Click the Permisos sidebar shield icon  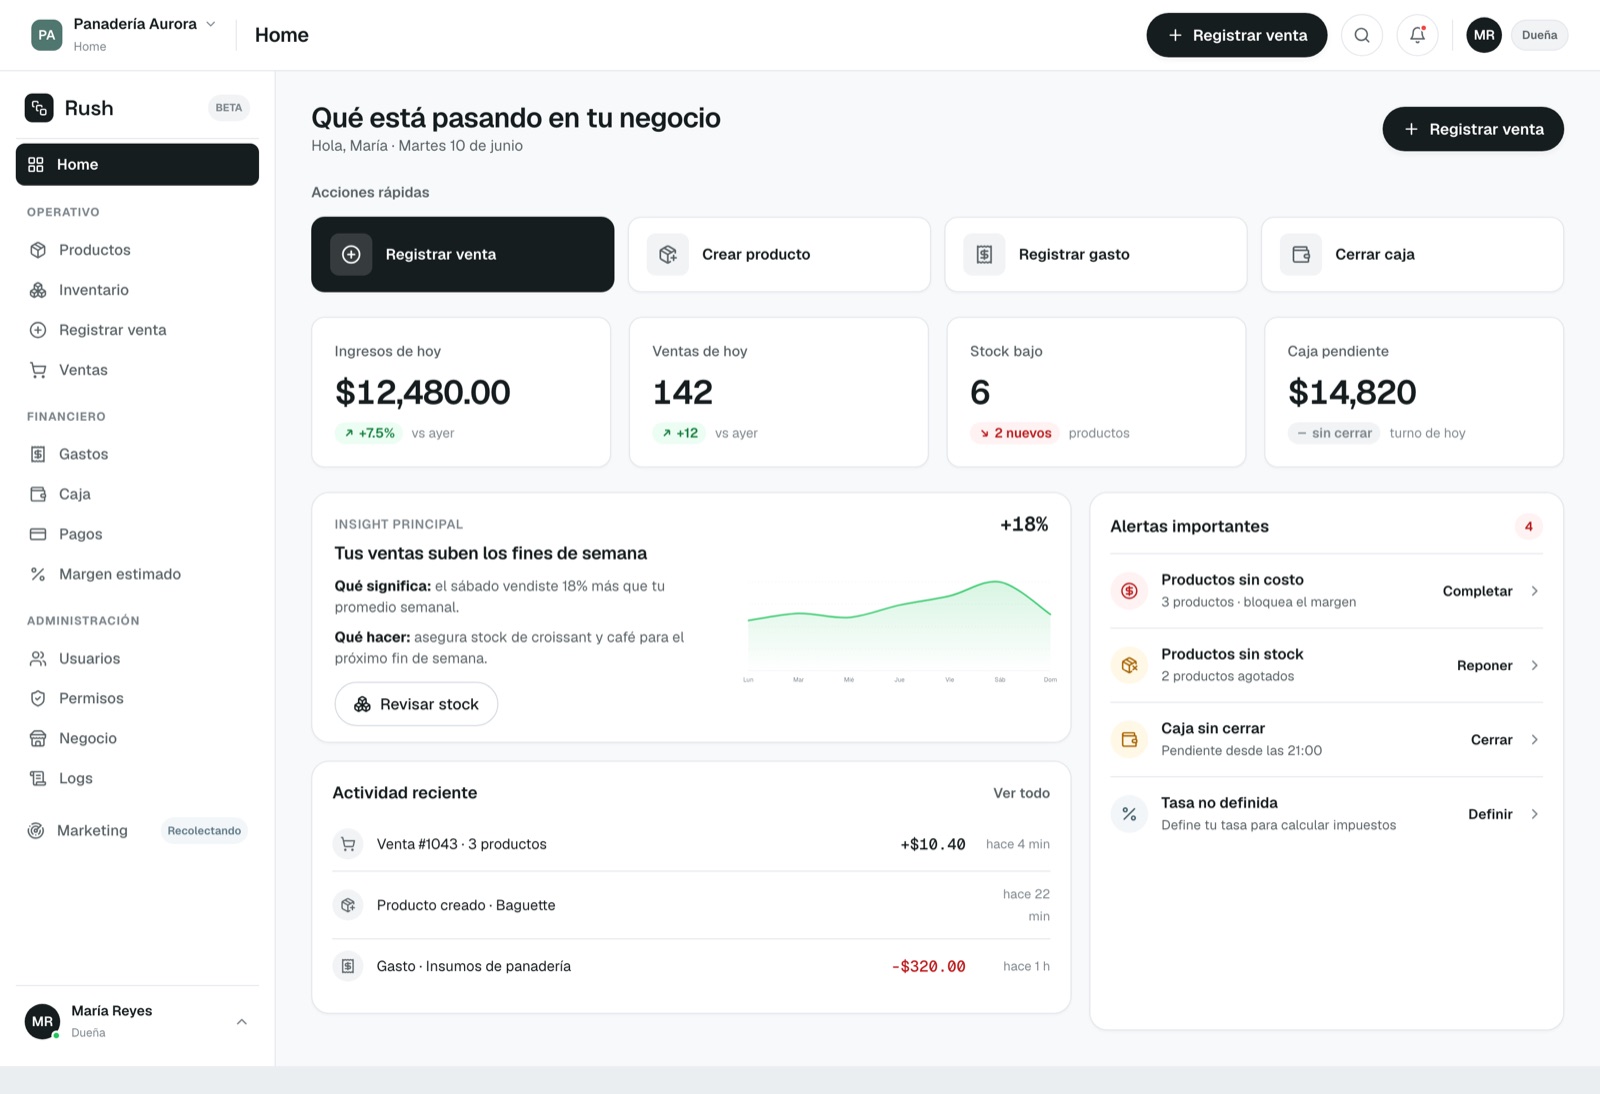click(x=38, y=698)
